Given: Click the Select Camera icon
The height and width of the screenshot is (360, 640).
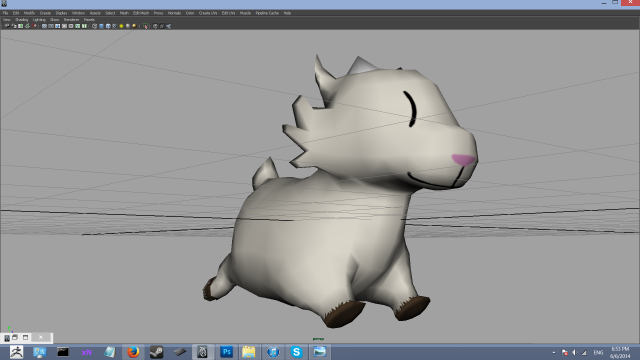Looking at the screenshot, I should [7, 26].
